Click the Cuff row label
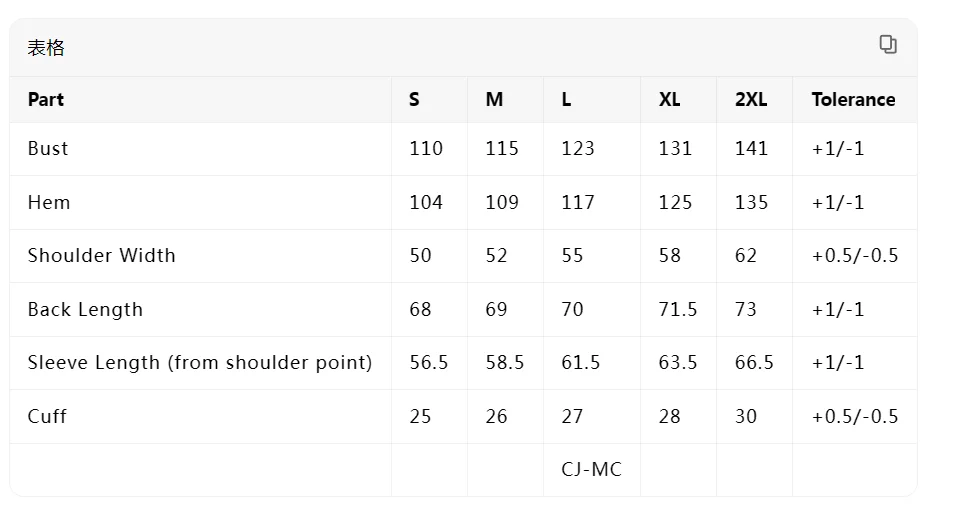 (x=47, y=417)
